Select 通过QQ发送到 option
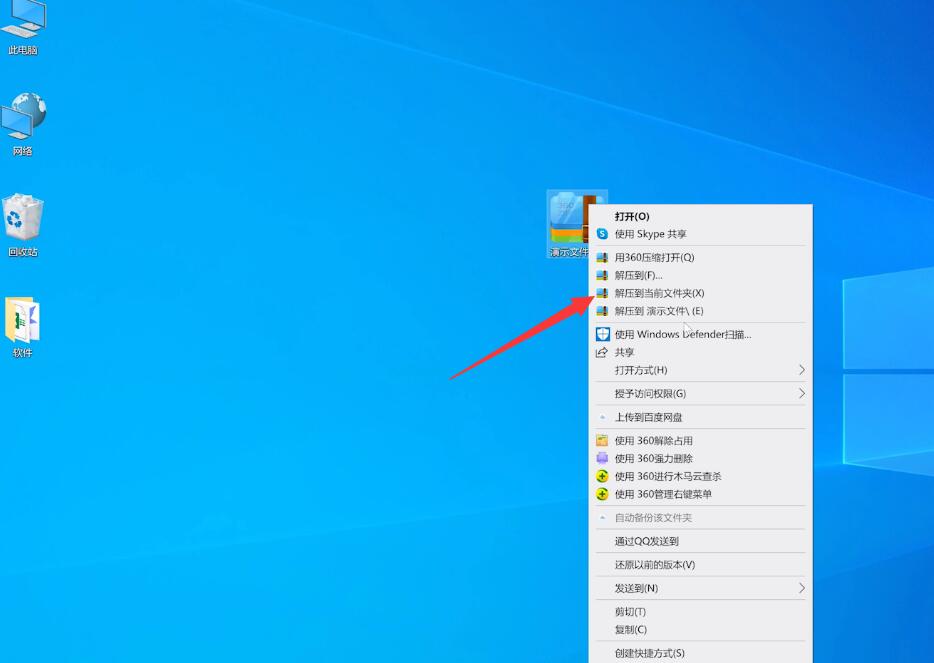 pos(646,541)
